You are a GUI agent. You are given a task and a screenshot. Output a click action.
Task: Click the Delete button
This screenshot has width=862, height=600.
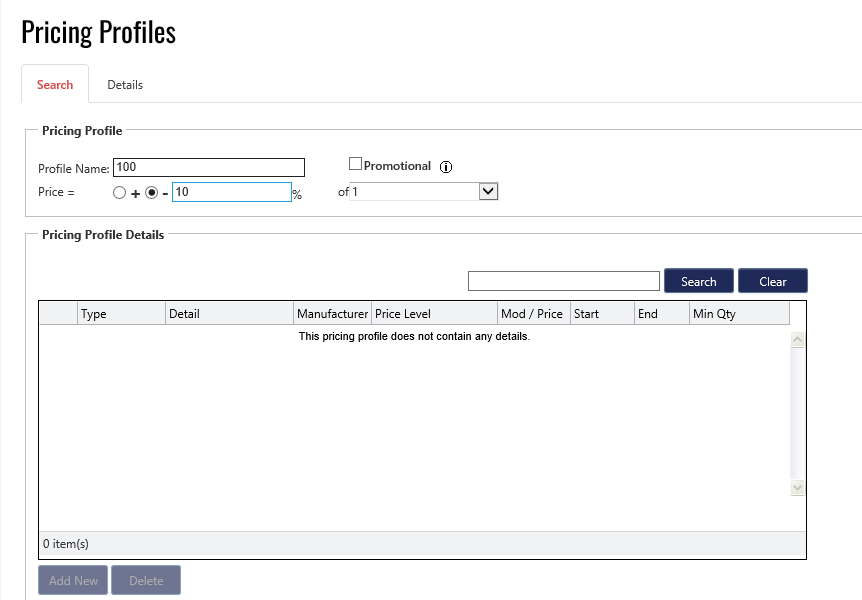click(146, 581)
